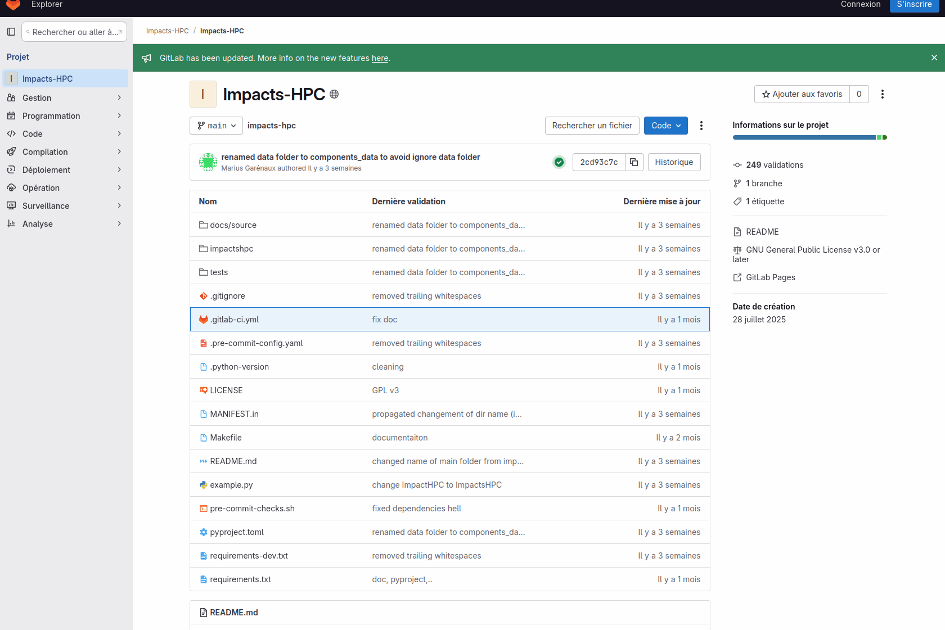Add project to favorites with star button

[800, 94]
